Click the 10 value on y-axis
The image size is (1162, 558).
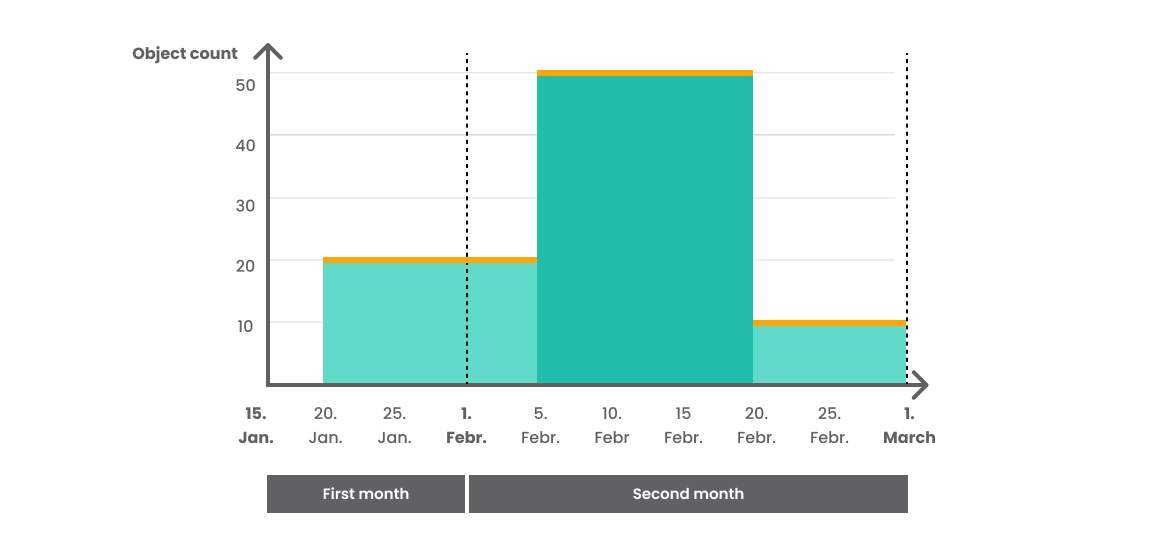pyautogui.click(x=245, y=324)
